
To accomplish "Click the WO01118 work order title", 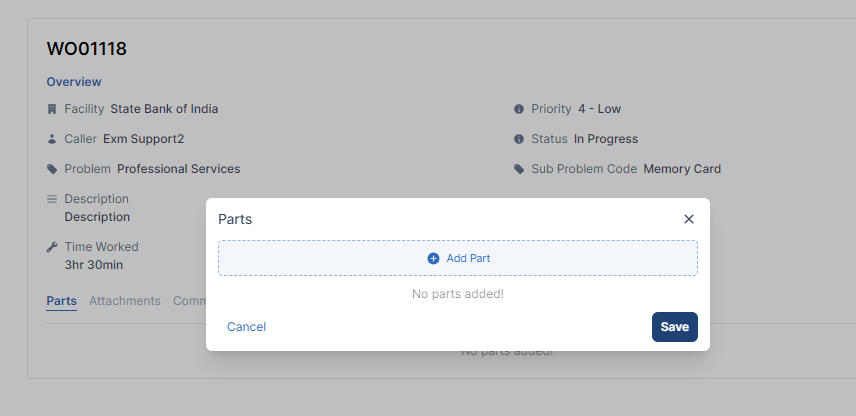I will (86, 49).
